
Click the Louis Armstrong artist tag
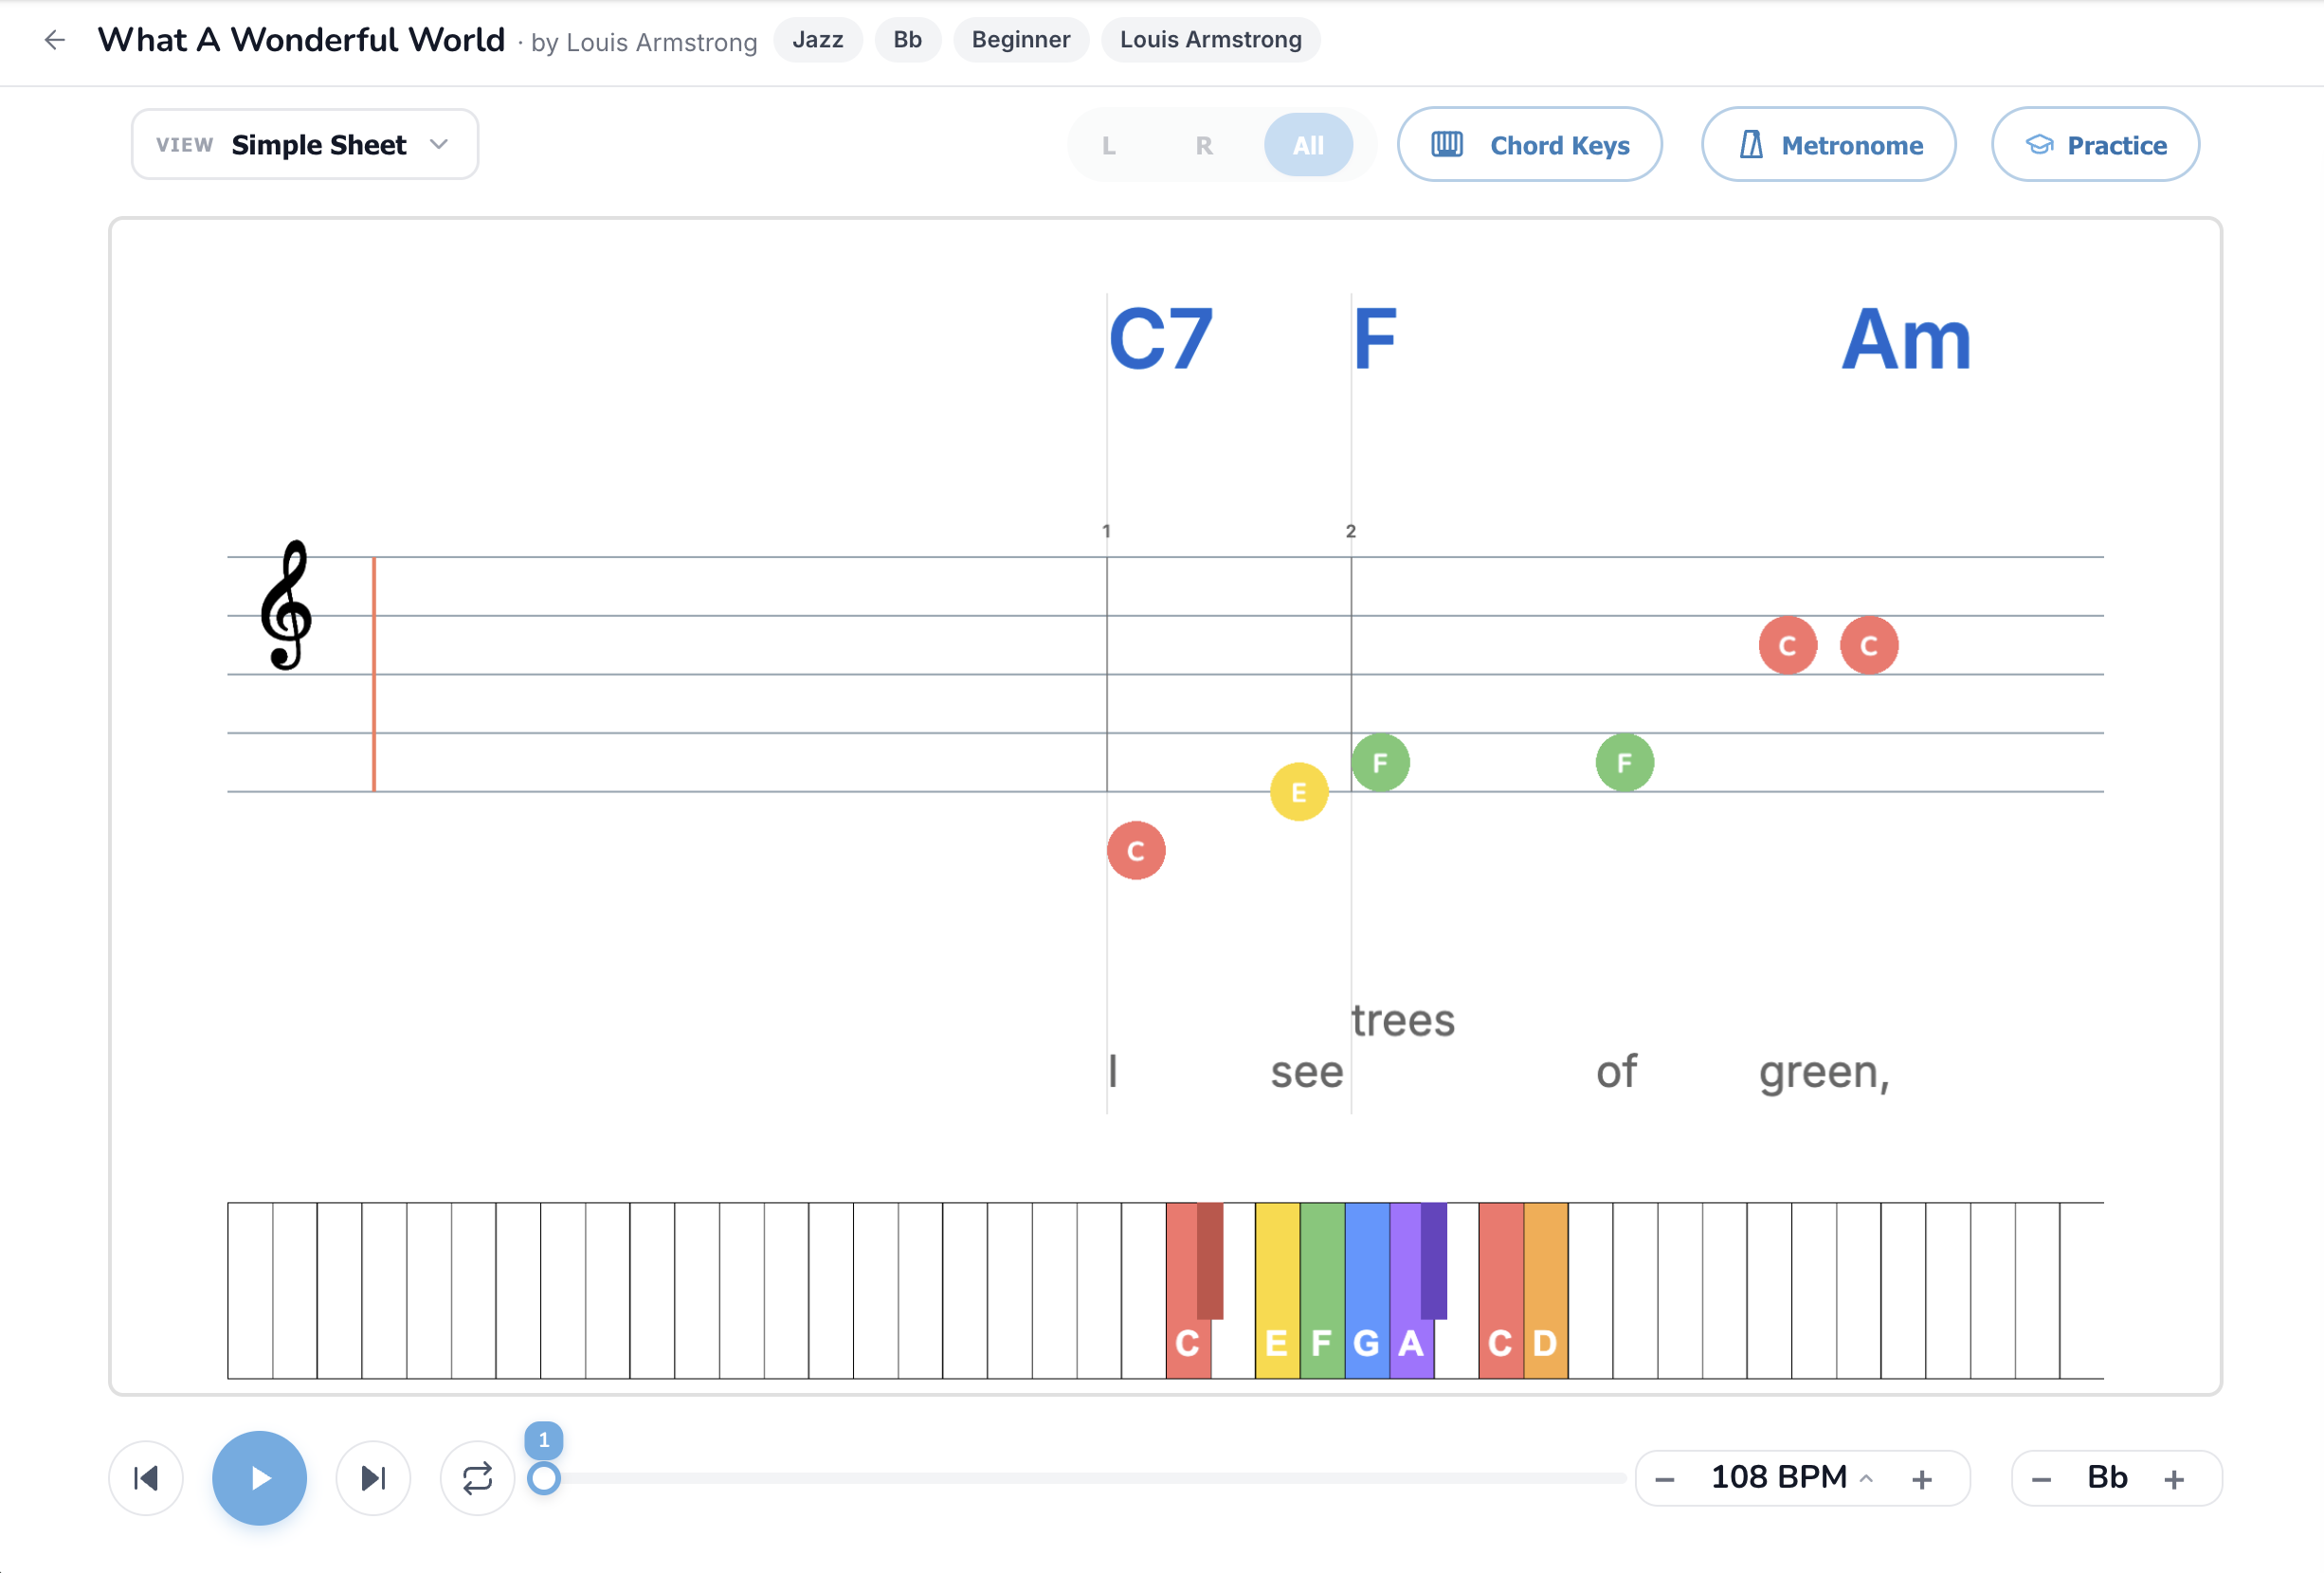1211,40
